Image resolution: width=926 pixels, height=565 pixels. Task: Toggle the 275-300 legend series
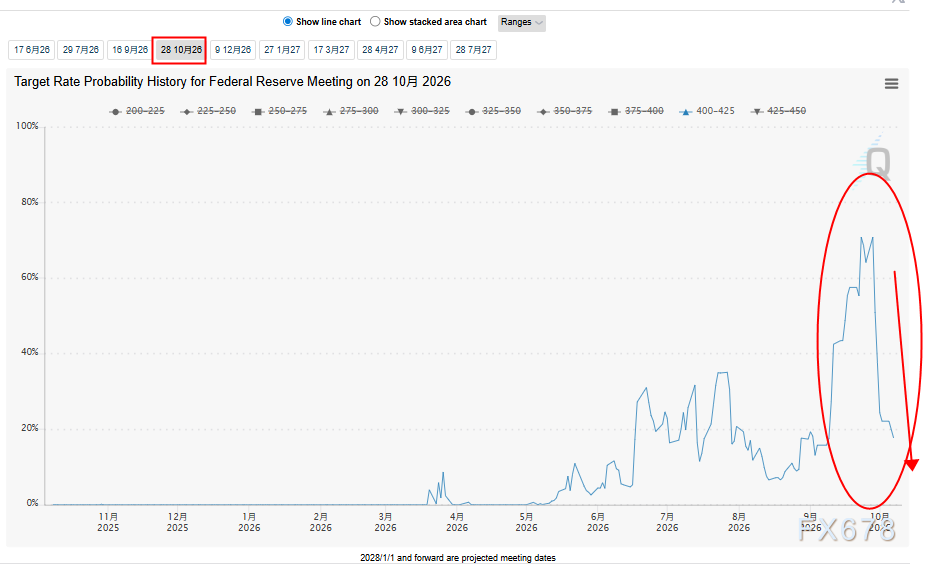(351, 111)
